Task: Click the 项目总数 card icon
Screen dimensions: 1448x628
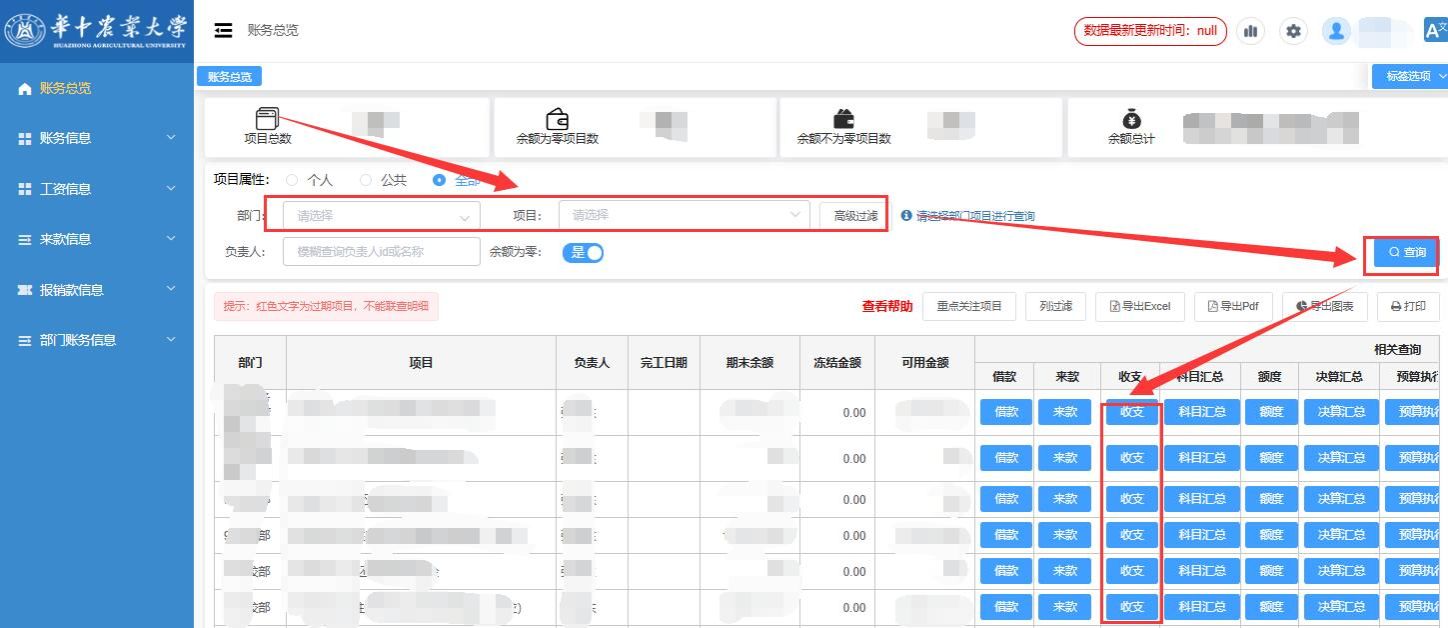Action: [267, 119]
